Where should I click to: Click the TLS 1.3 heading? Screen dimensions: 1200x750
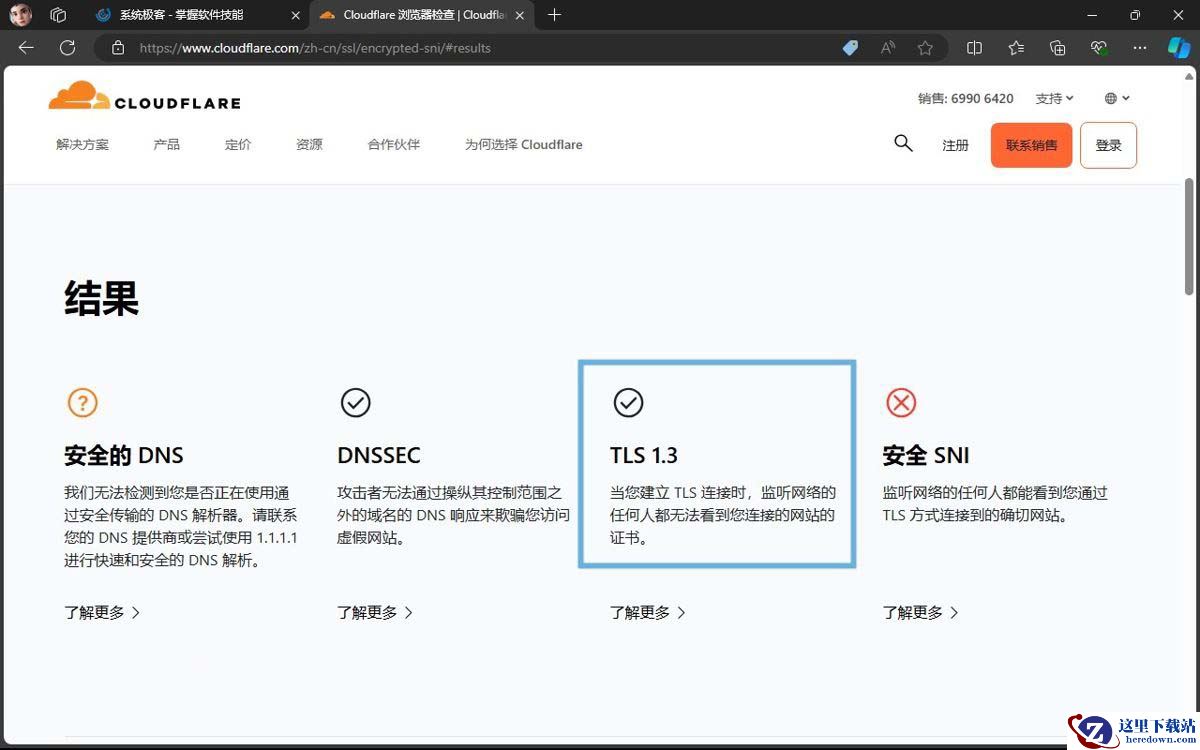(x=644, y=455)
